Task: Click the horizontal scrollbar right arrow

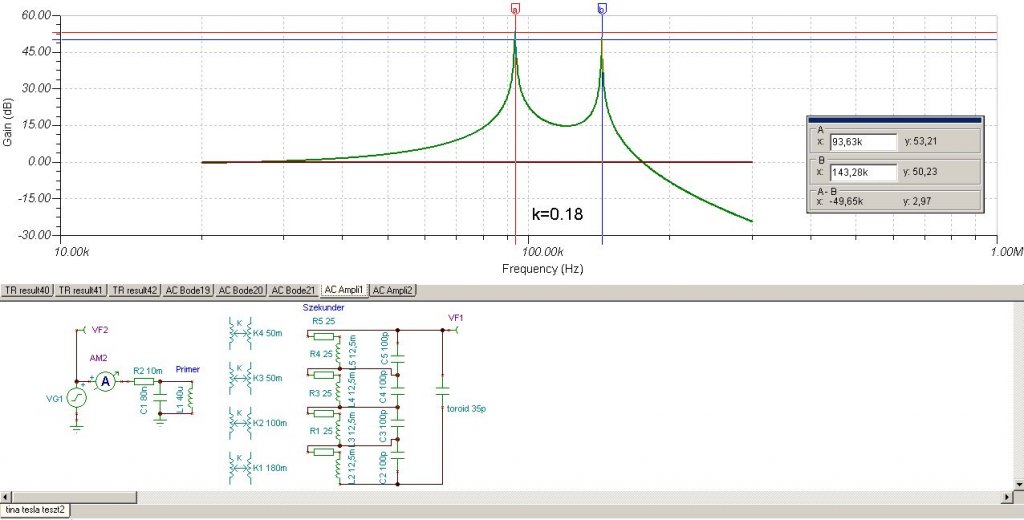Action: [1006, 497]
